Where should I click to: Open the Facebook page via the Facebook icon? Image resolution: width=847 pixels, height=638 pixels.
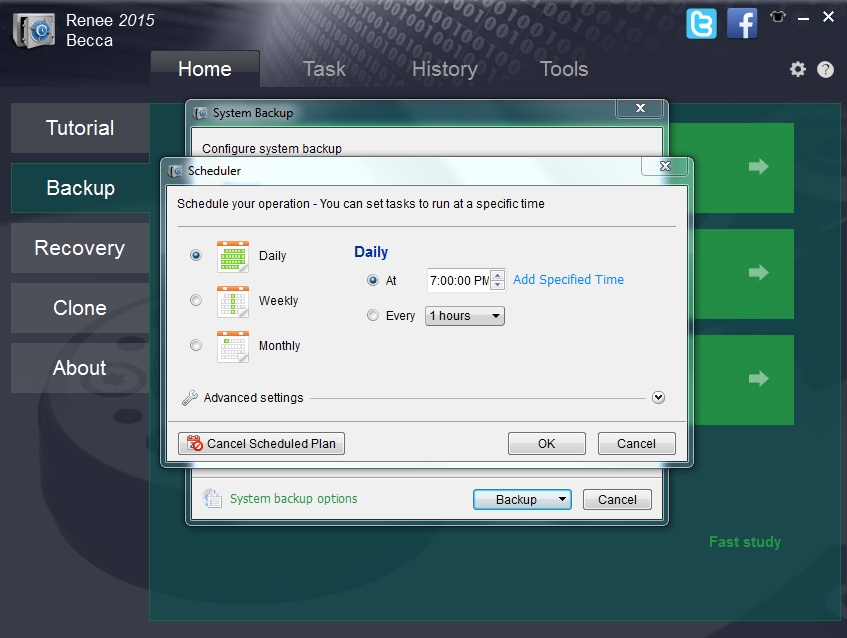coord(742,24)
